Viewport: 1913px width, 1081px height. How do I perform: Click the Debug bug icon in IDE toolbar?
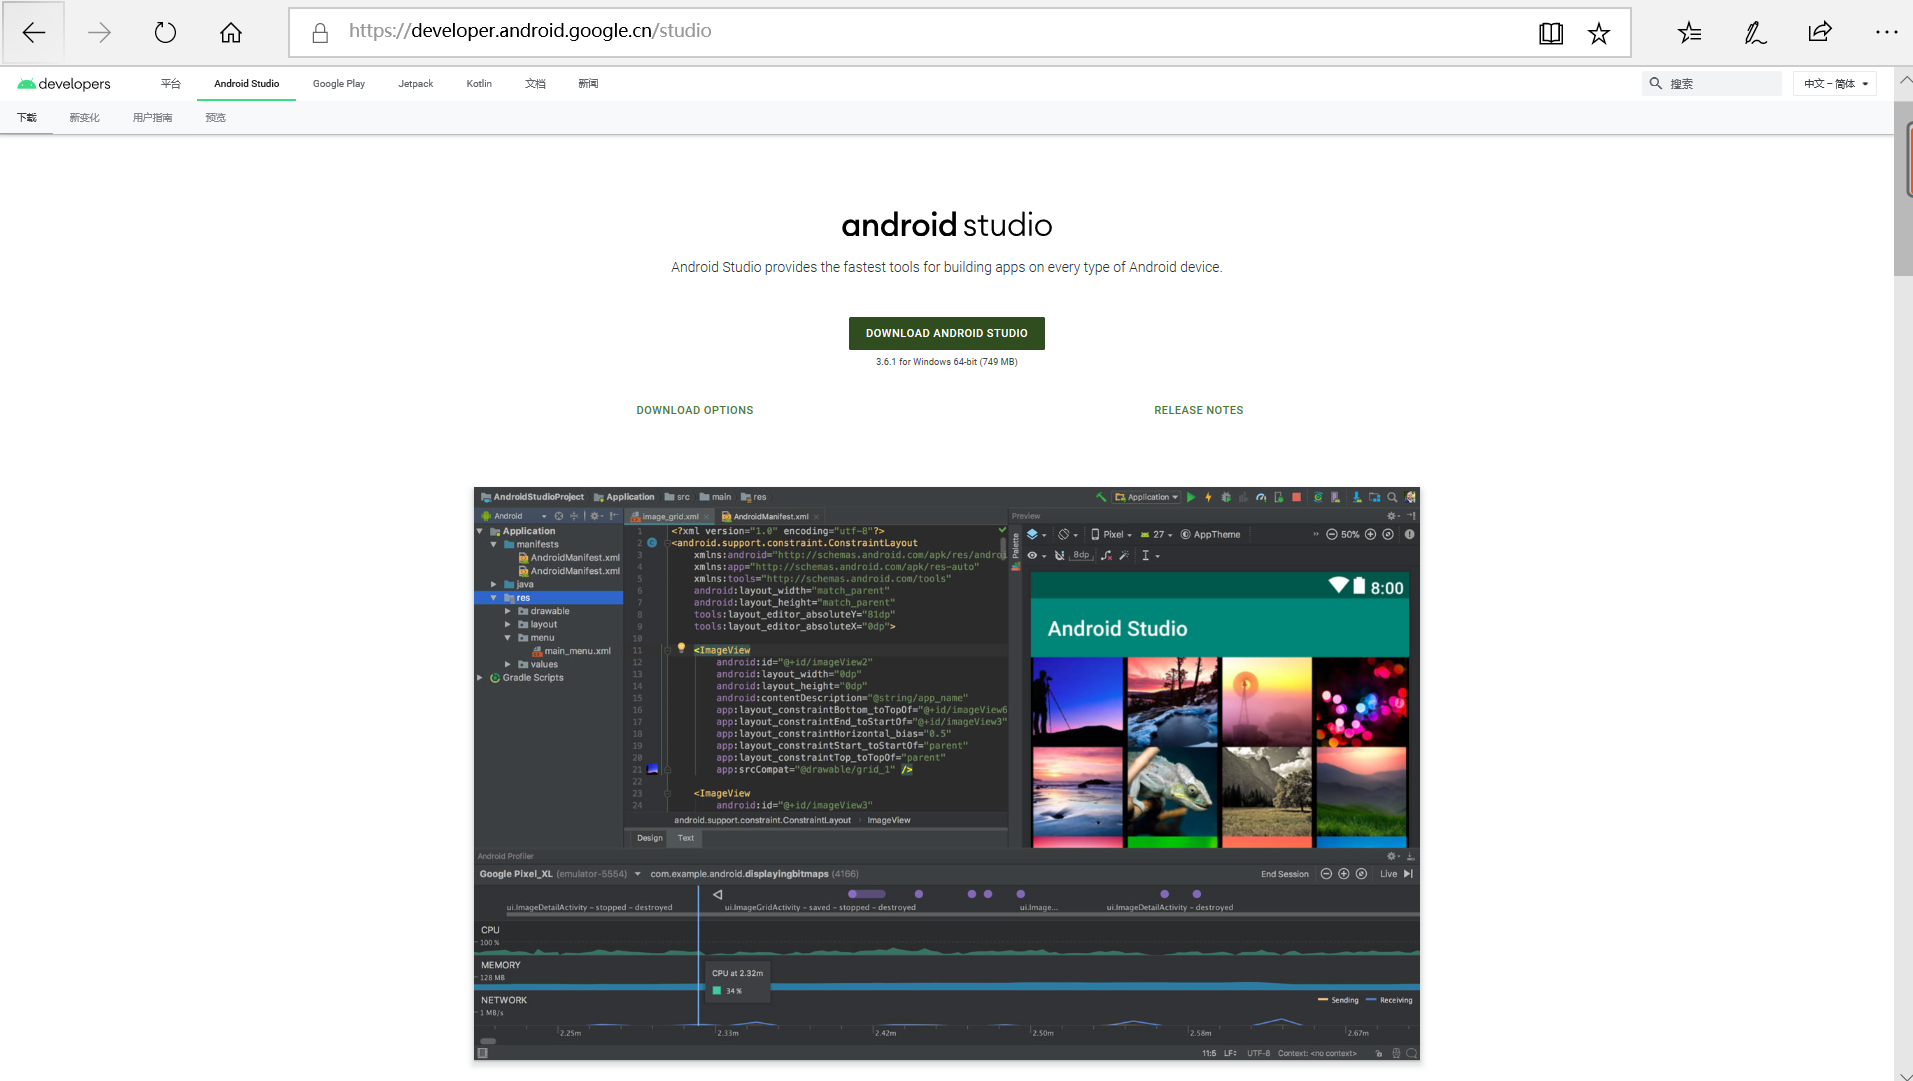pyautogui.click(x=1226, y=497)
